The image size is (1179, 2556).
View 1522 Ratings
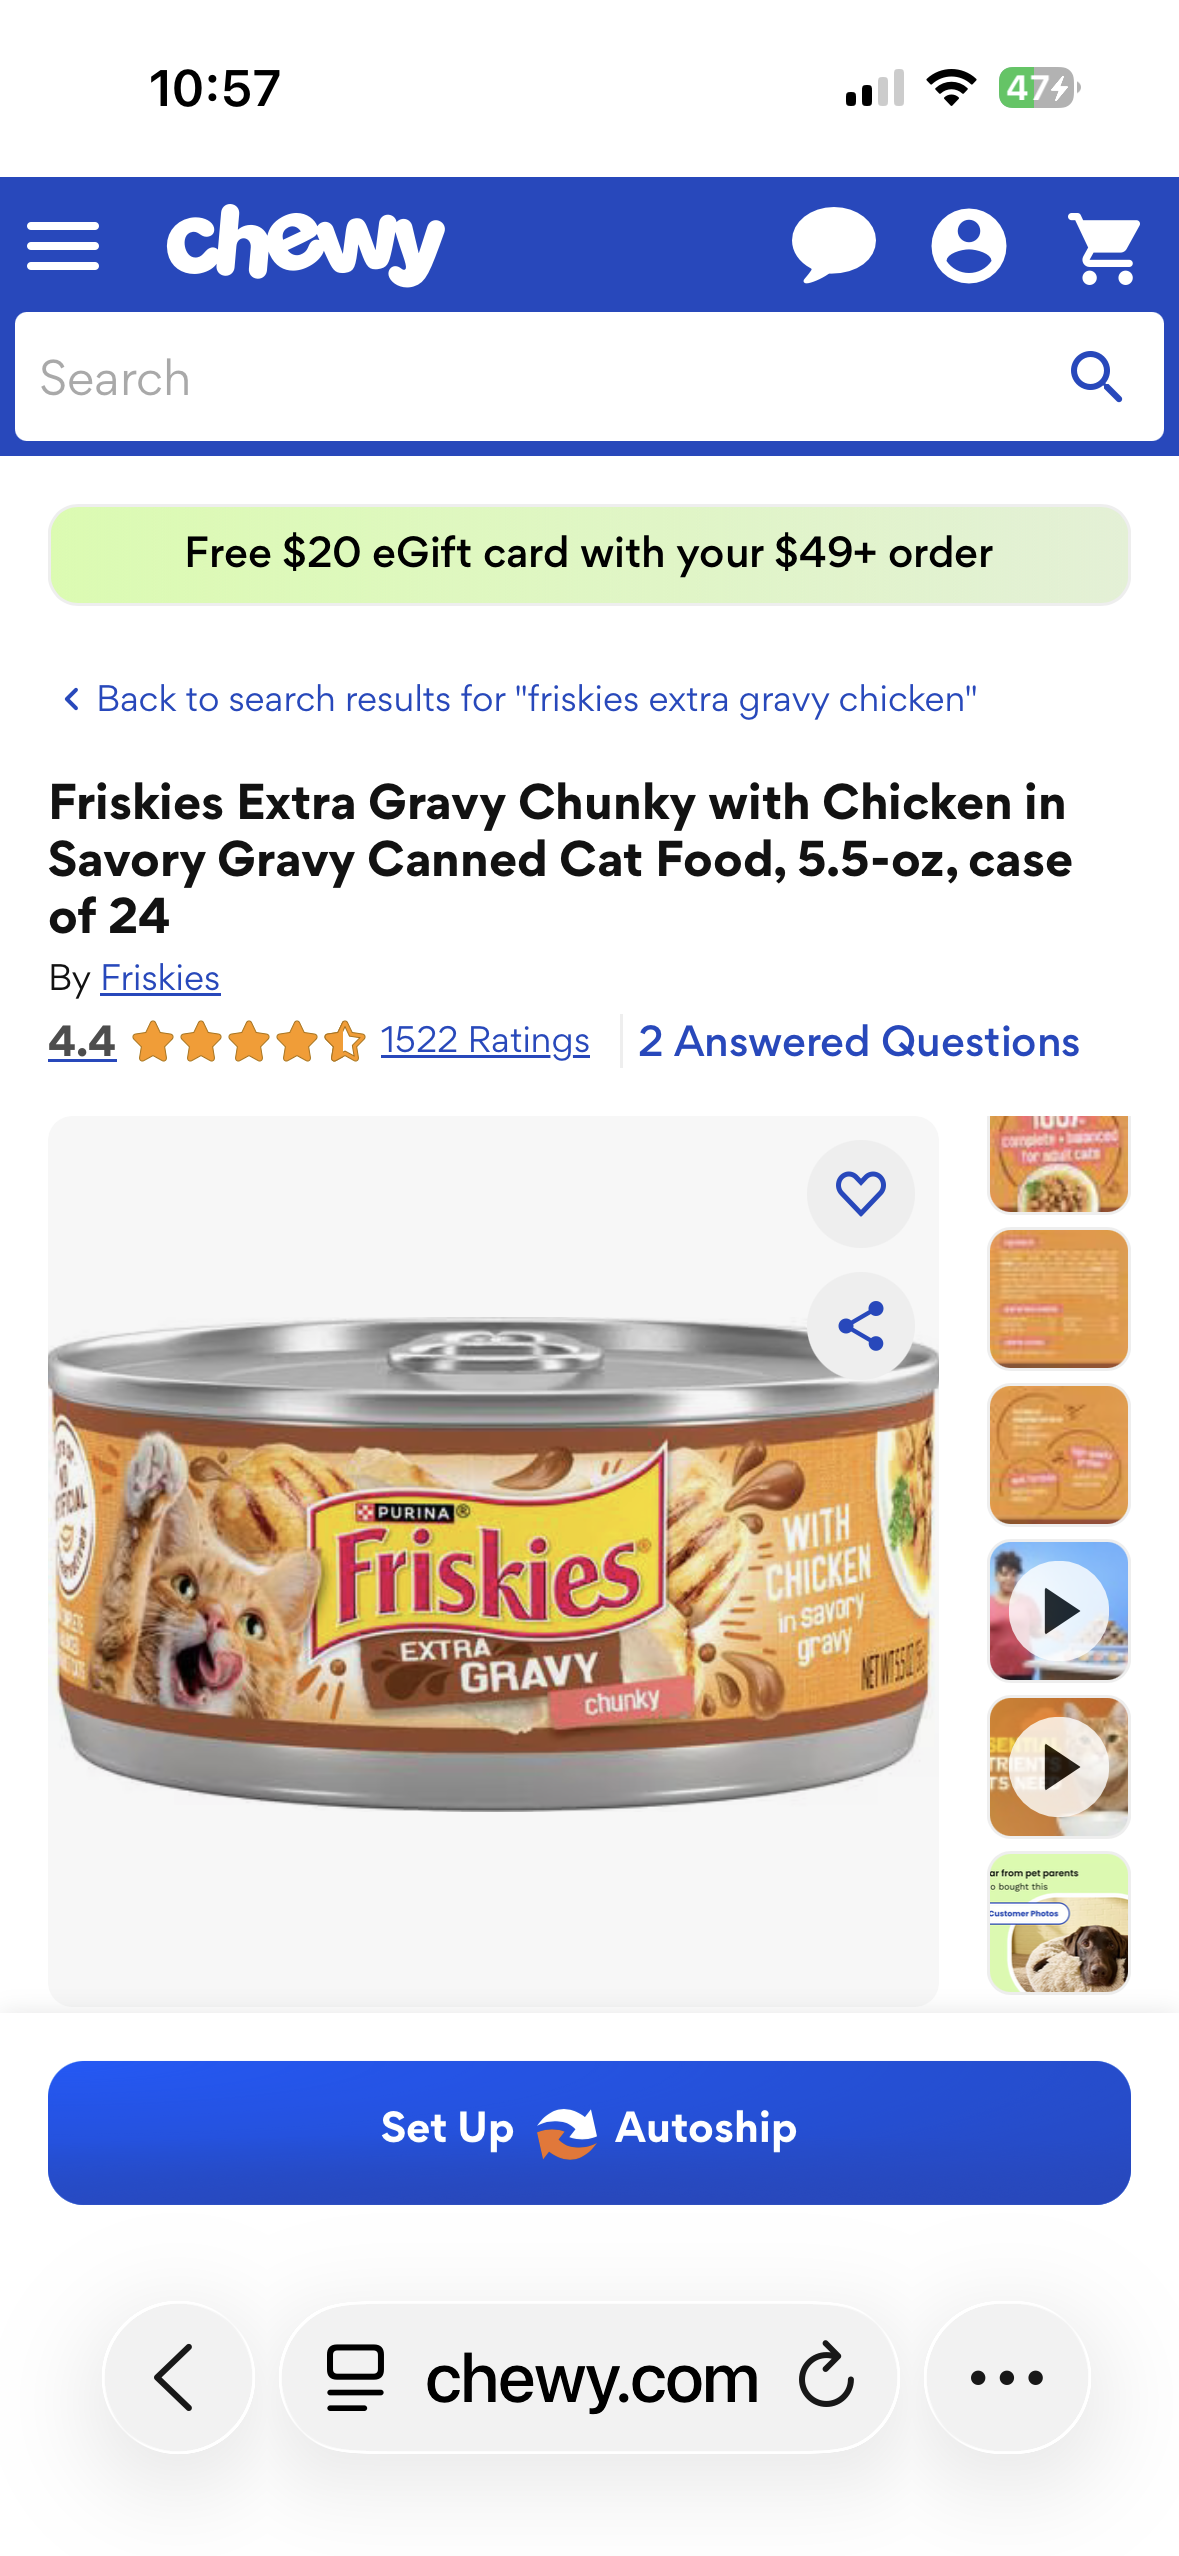(x=485, y=1040)
